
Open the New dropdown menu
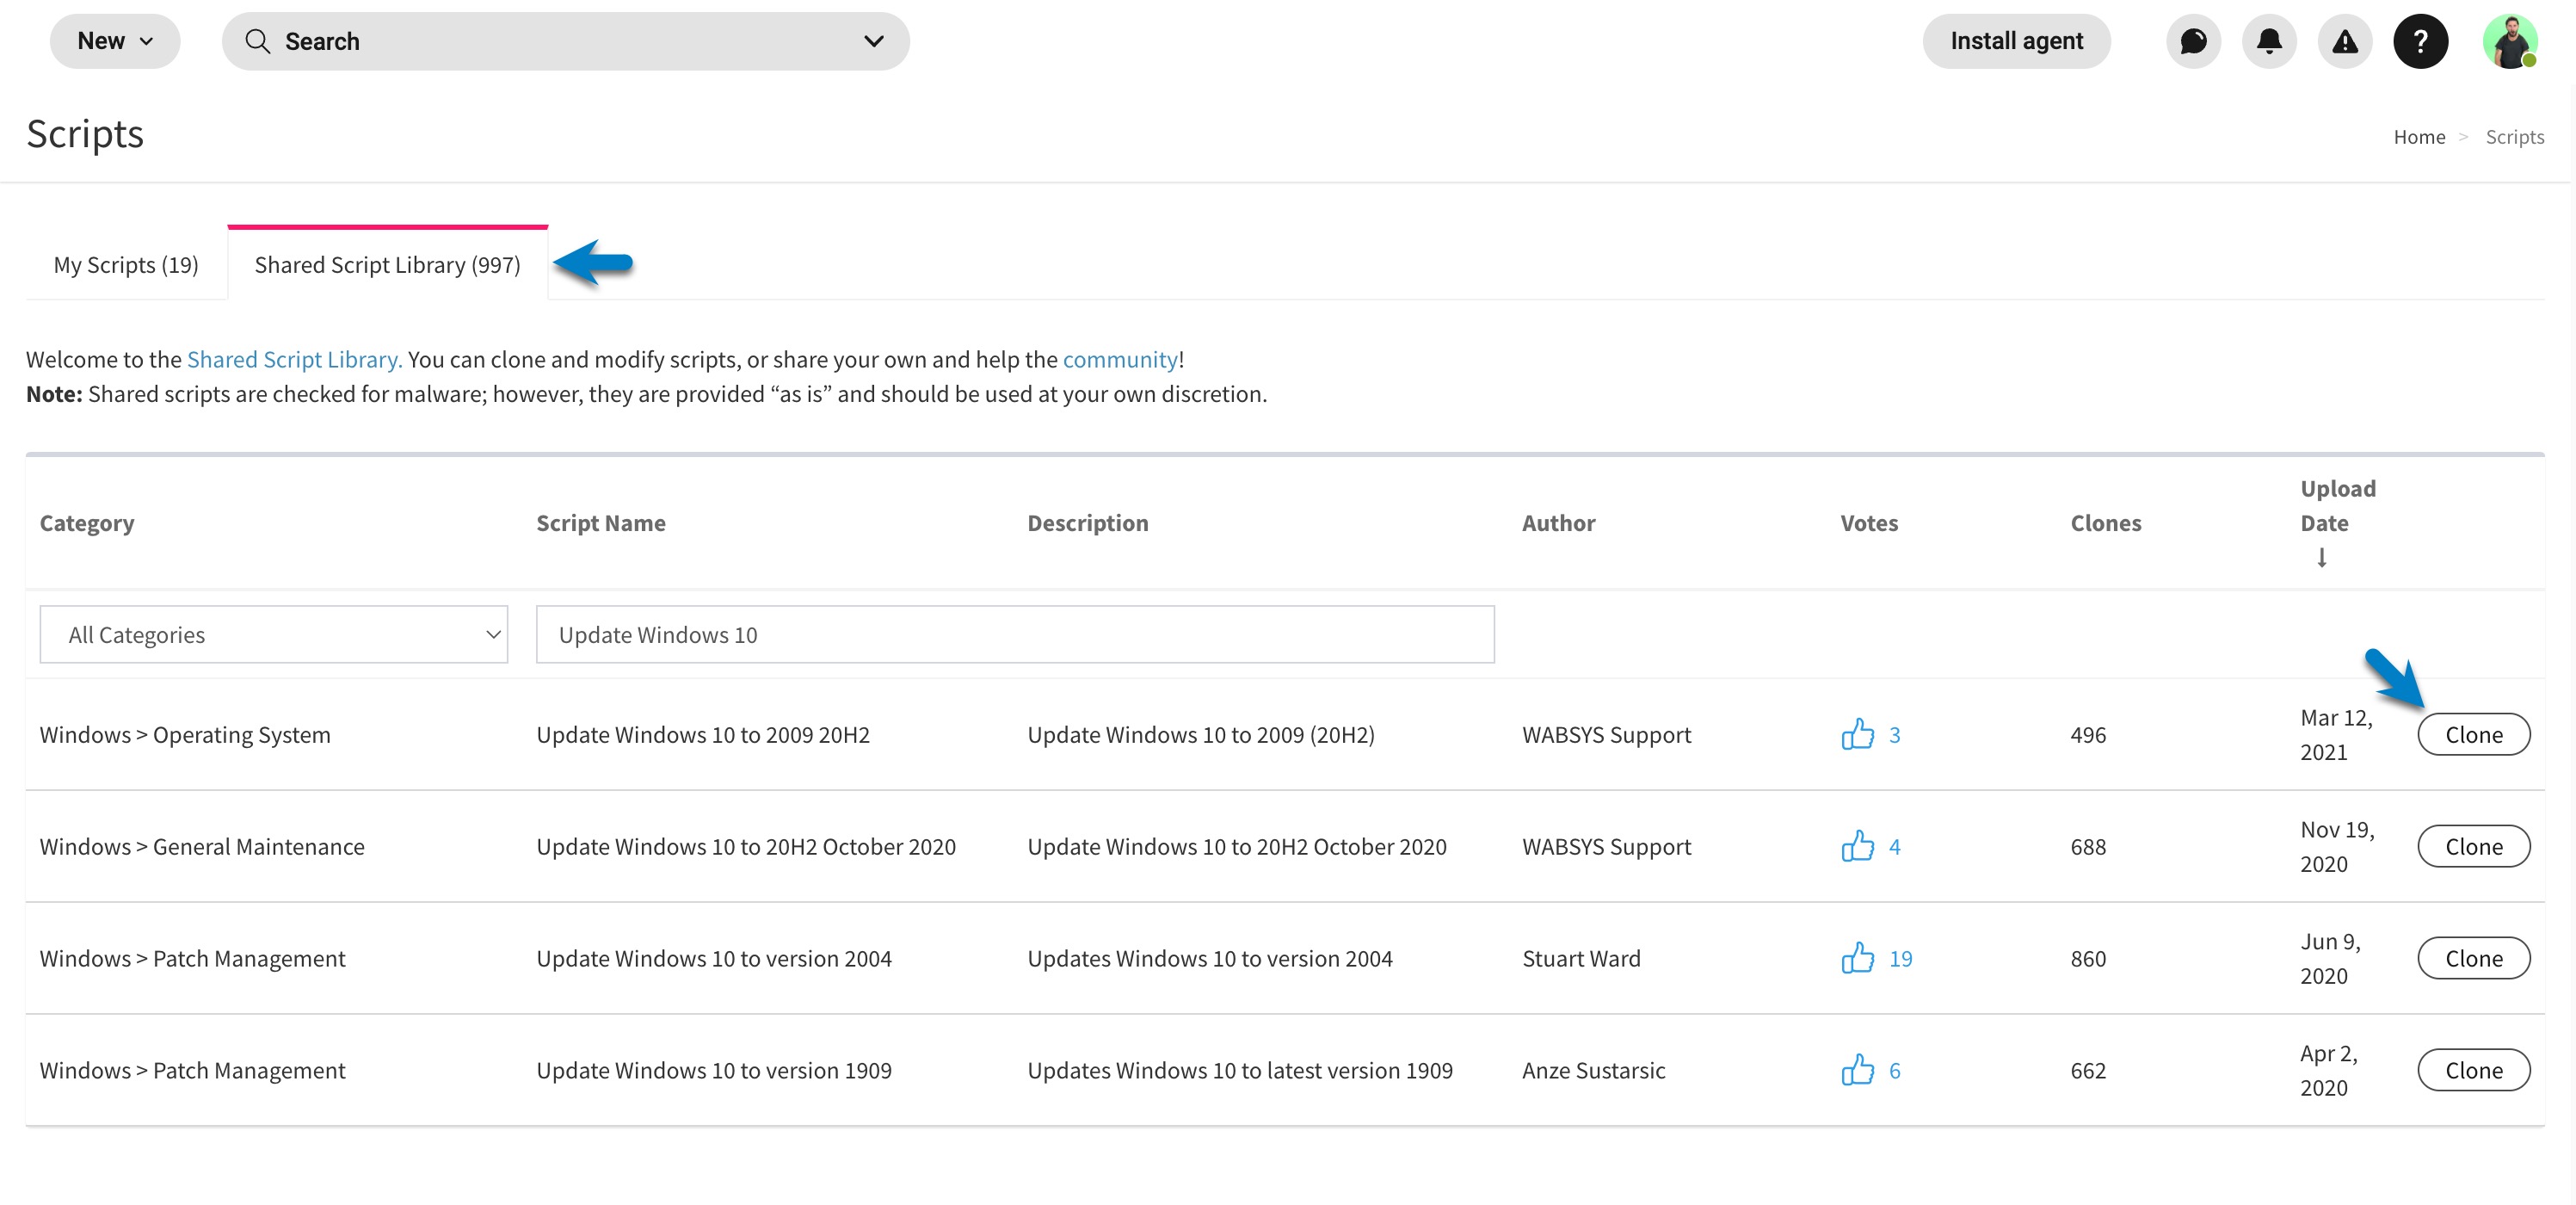click(115, 41)
